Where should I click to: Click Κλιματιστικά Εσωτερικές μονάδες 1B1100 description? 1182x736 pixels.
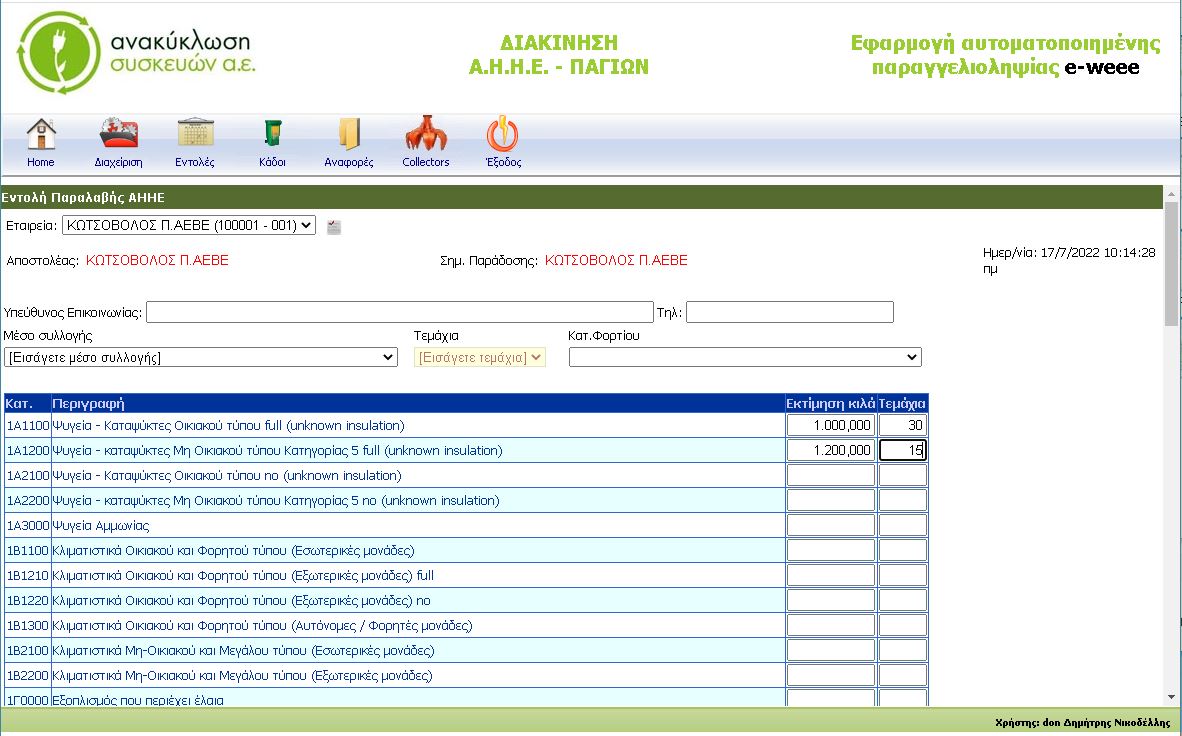click(x=234, y=550)
